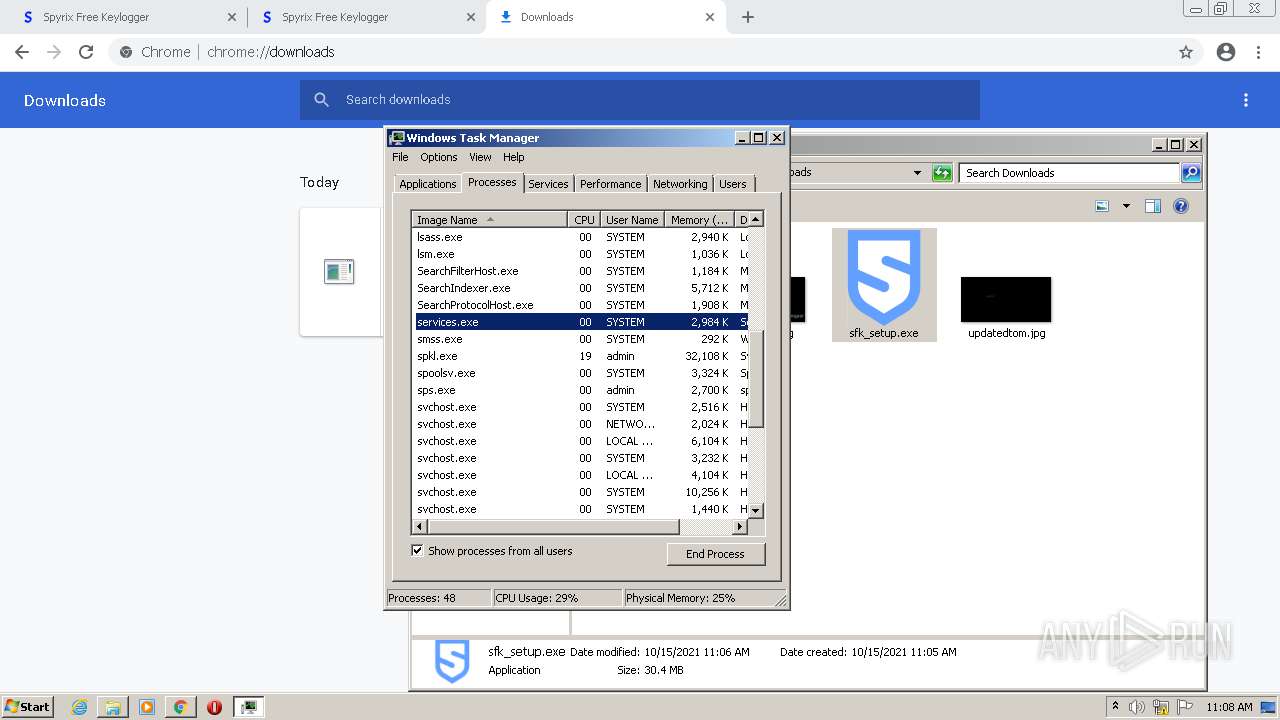
Task: Toggle the Explorer preview pane
Action: (1153, 206)
